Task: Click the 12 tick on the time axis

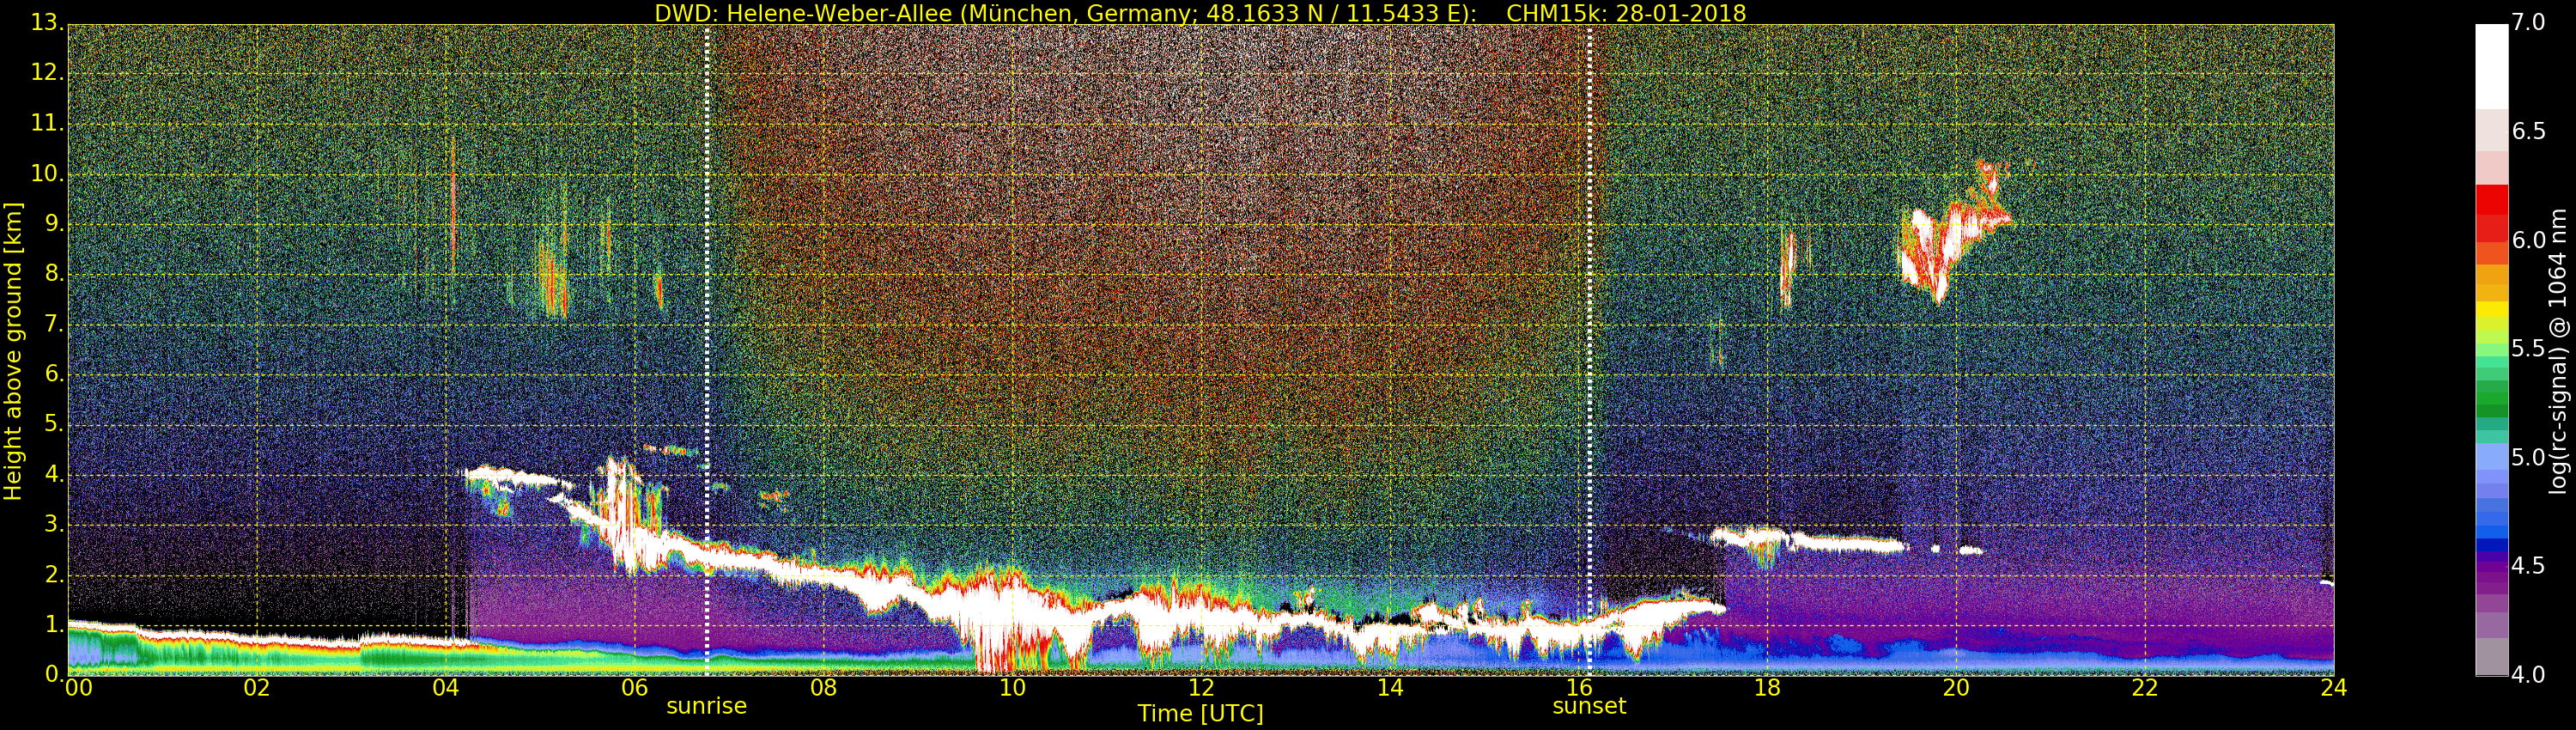Action: (1201, 688)
